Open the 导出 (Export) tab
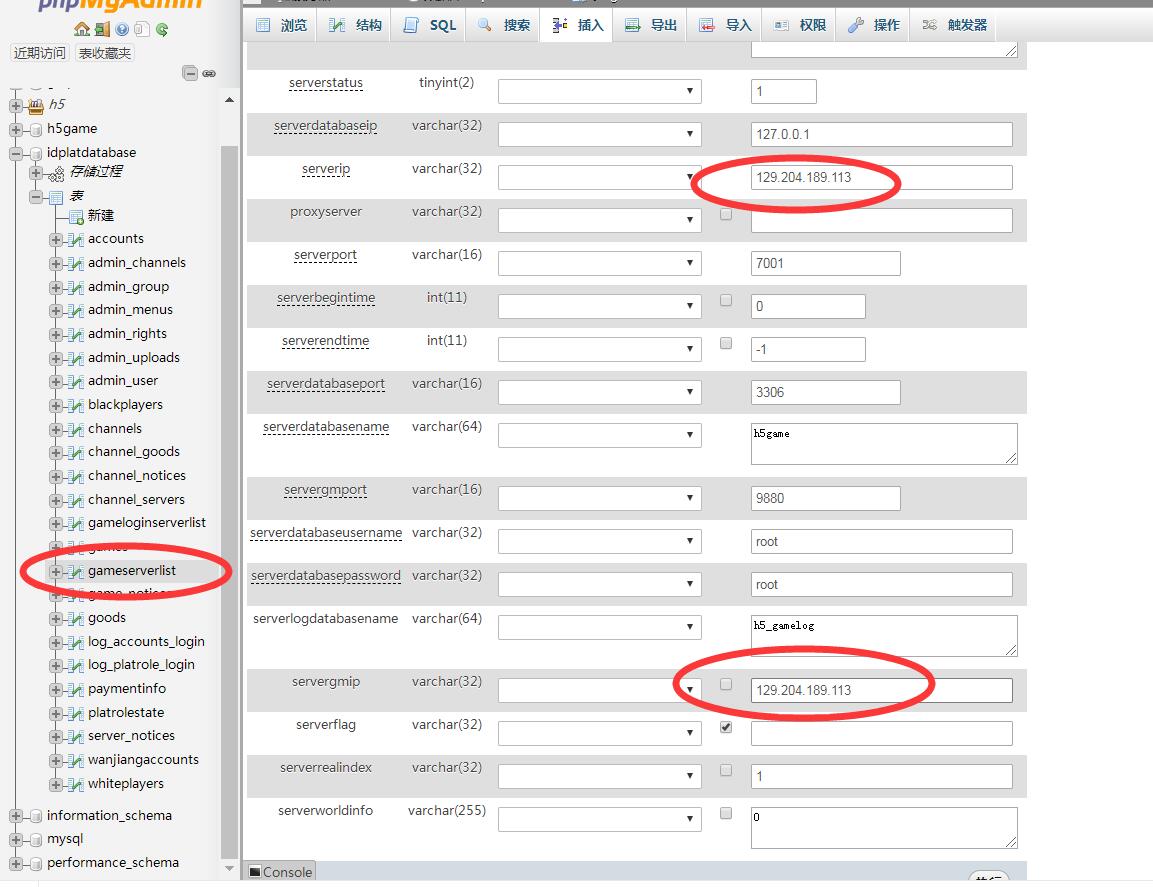This screenshot has width=1153, height=887. click(651, 25)
